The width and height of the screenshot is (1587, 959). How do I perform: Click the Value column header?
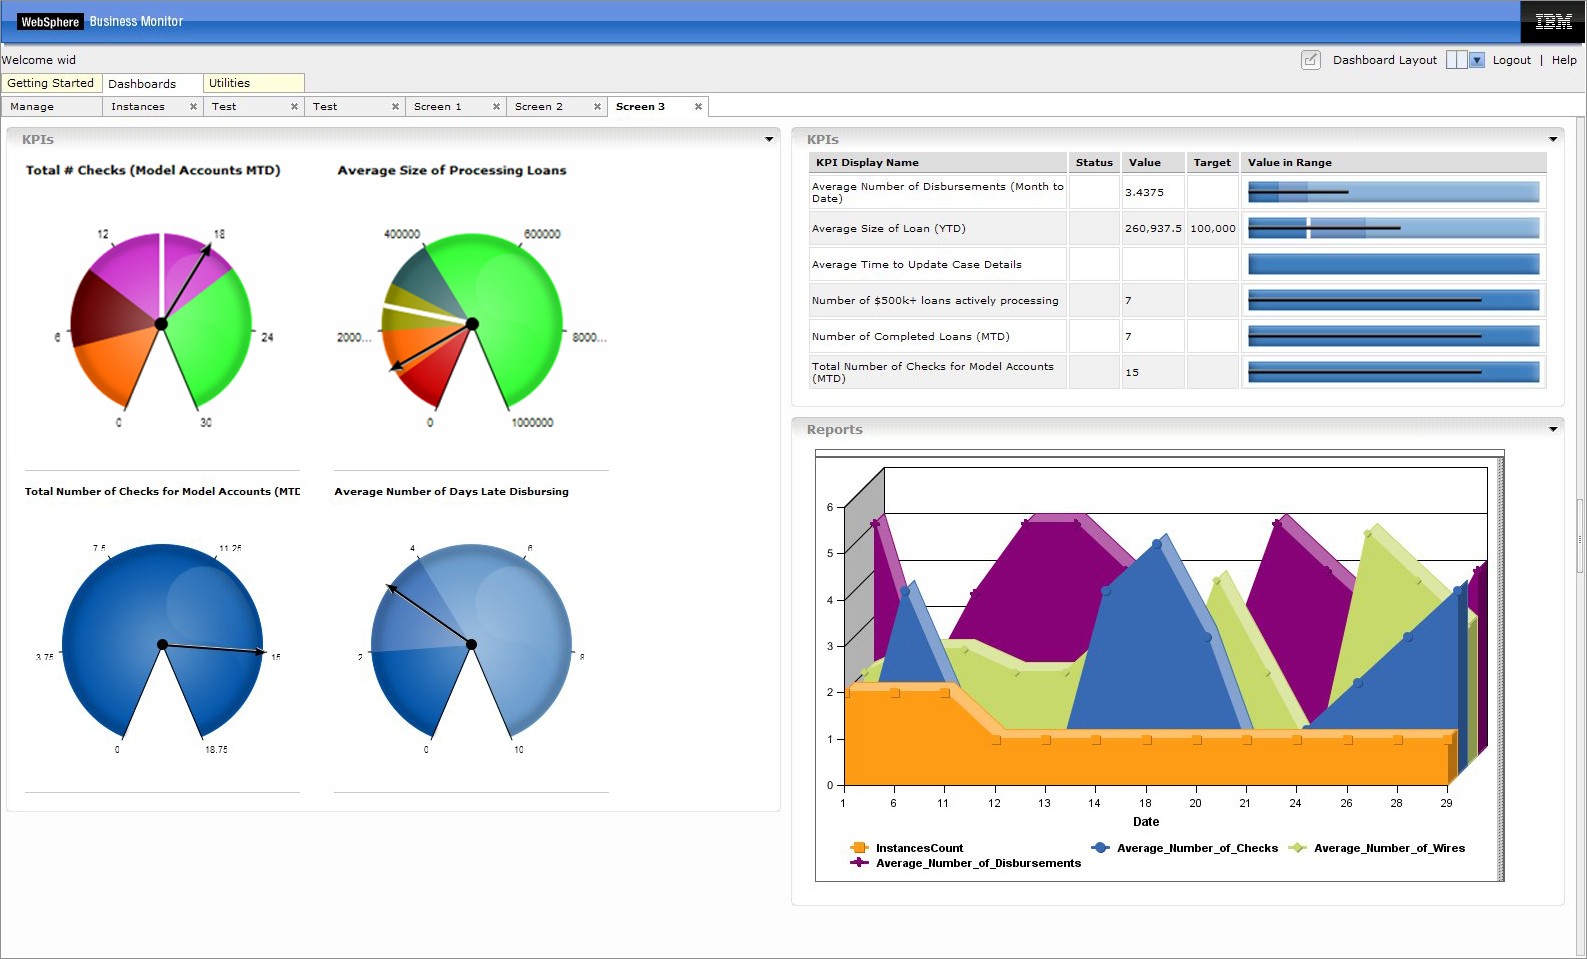coord(1153,162)
